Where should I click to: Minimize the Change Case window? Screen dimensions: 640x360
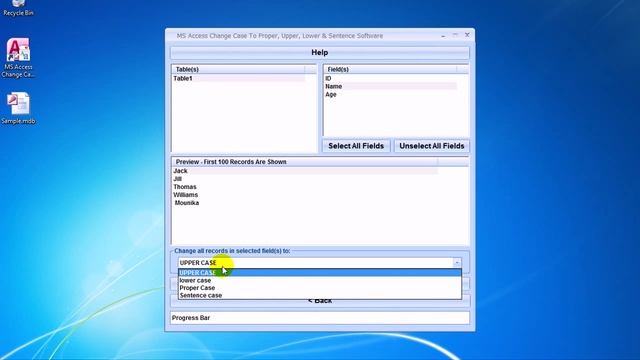(443, 36)
